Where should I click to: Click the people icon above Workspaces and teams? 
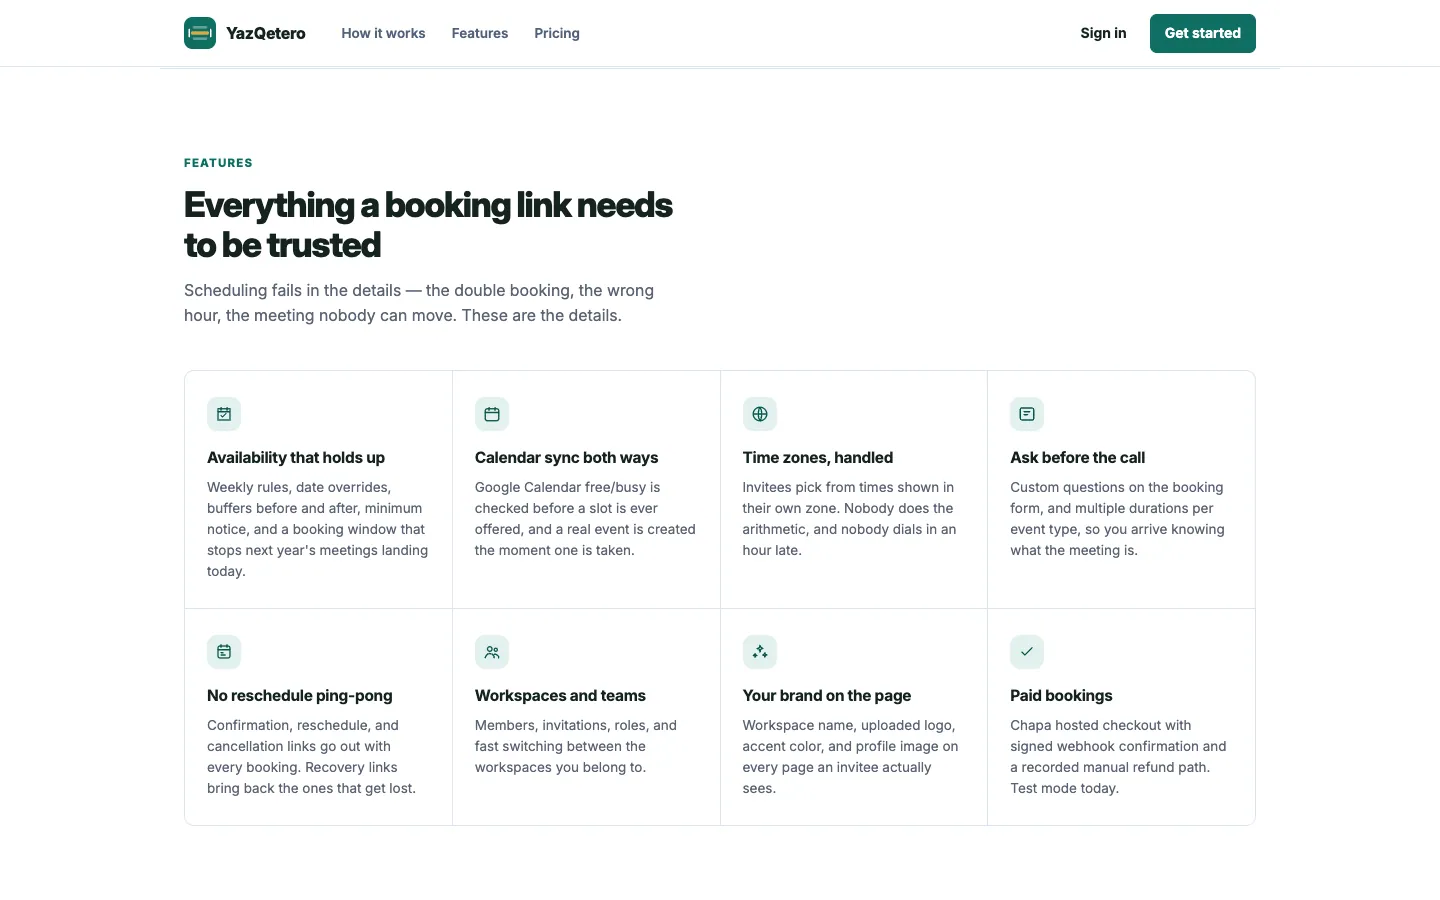492,652
